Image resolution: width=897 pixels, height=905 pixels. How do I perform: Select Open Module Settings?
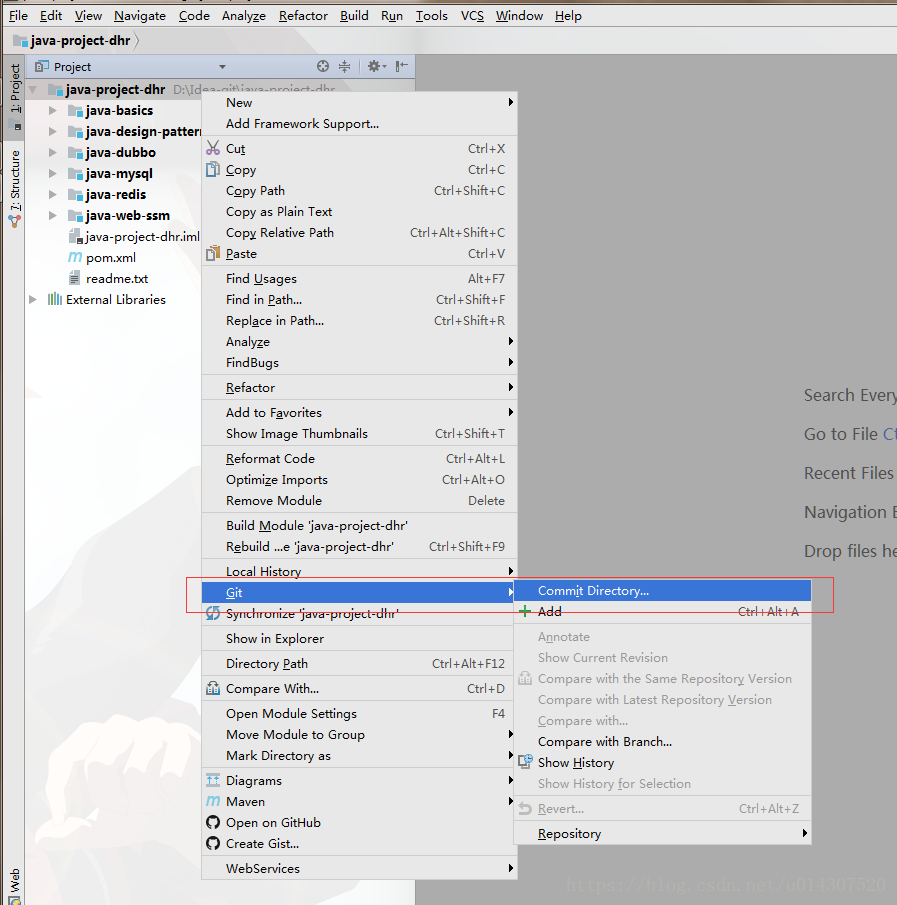(359, 713)
